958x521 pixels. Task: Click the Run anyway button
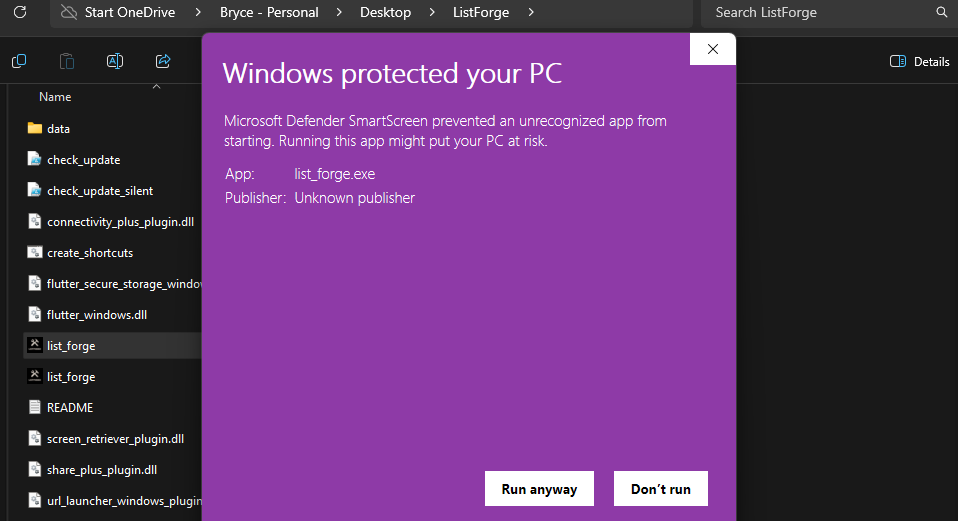click(x=539, y=489)
